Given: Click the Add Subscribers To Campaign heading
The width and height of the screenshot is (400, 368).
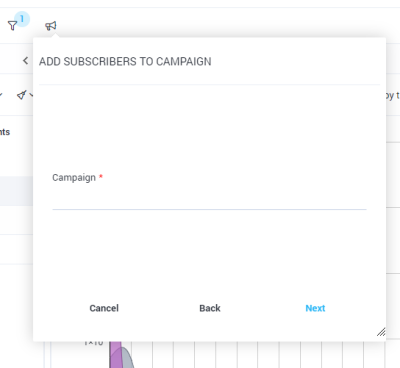Looking at the screenshot, I should 125,62.
